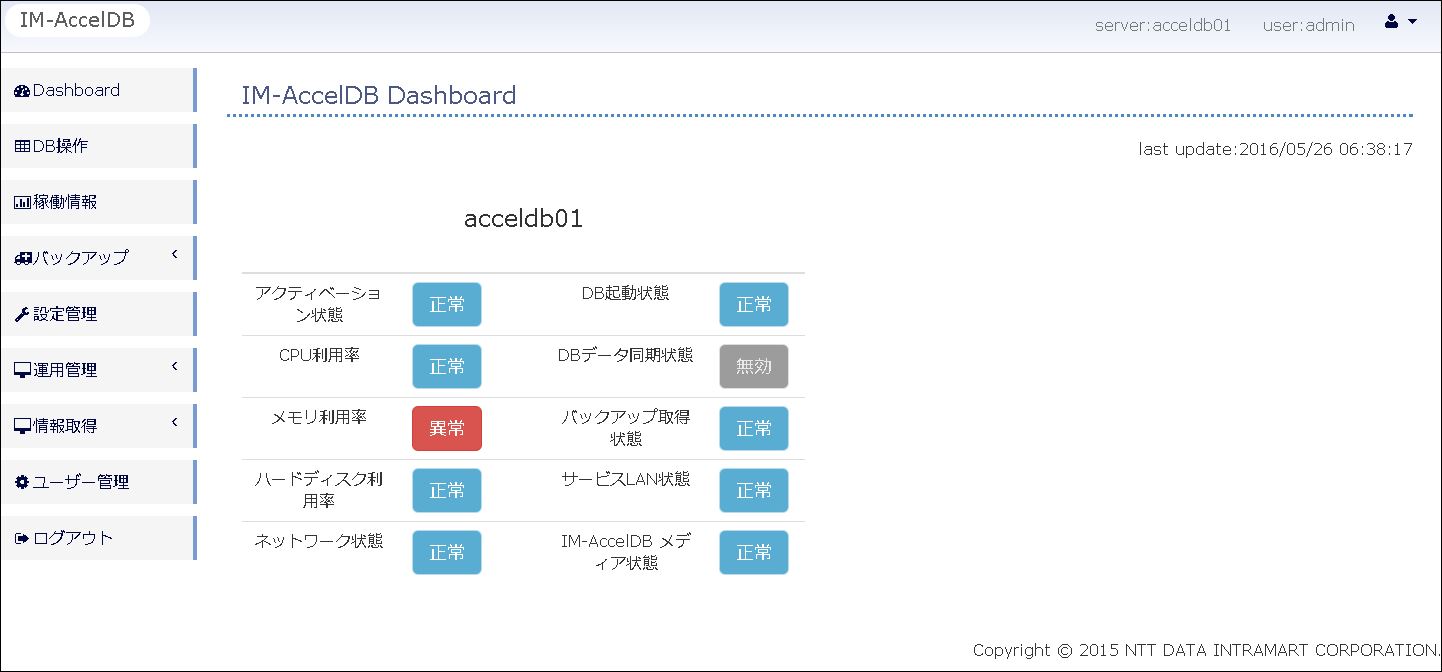Click the monitor icon beside 運用管理

(22, 371)
